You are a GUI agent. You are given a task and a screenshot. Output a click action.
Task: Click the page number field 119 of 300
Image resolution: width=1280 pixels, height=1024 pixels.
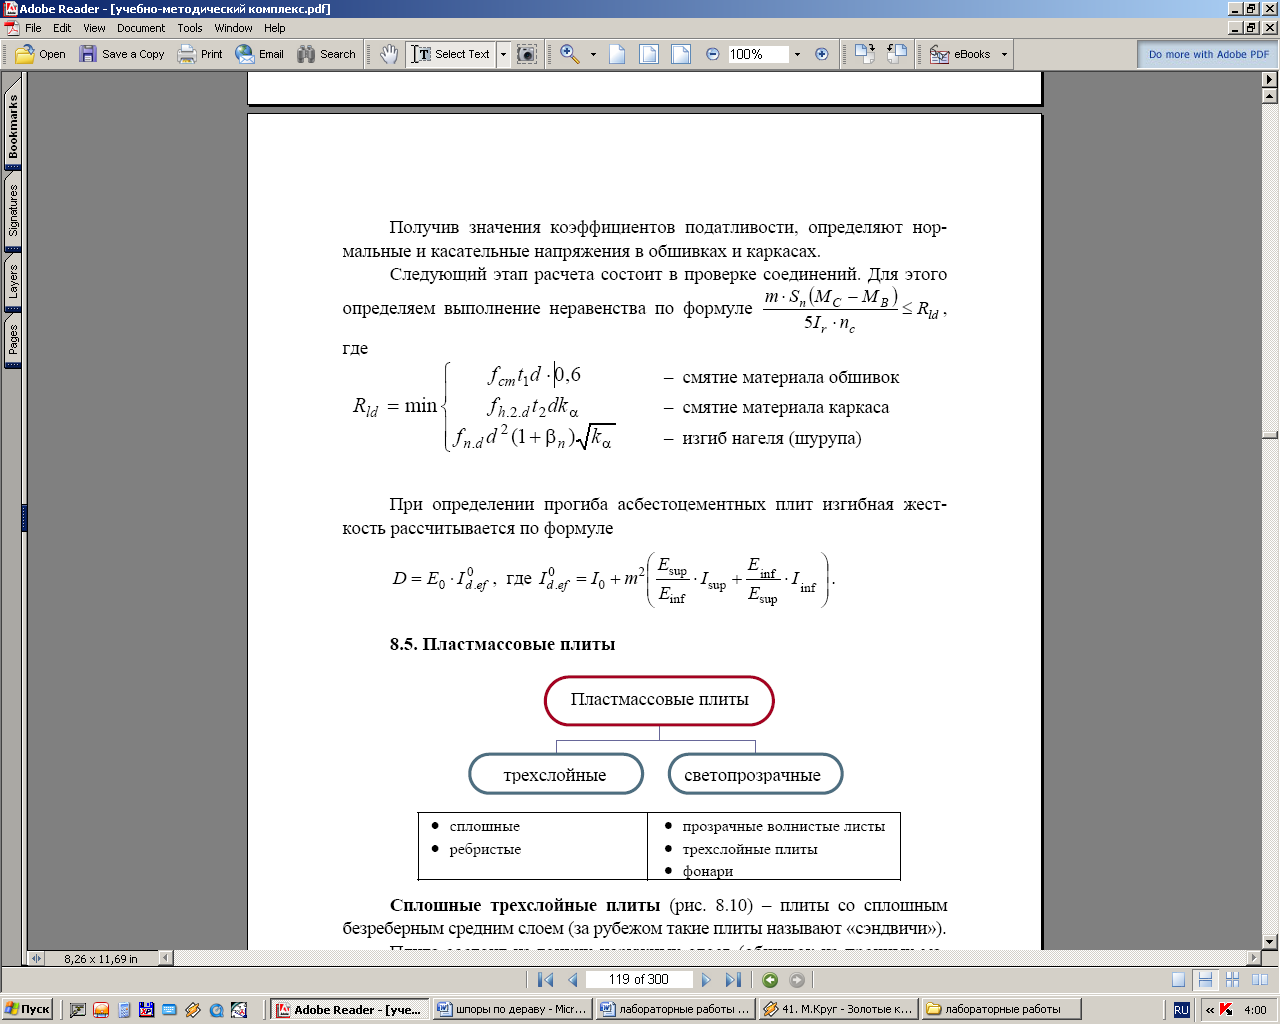[638, 980]
